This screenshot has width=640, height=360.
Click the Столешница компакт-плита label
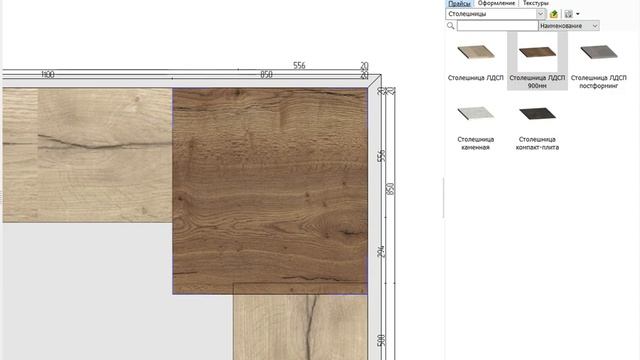point(537,143)
